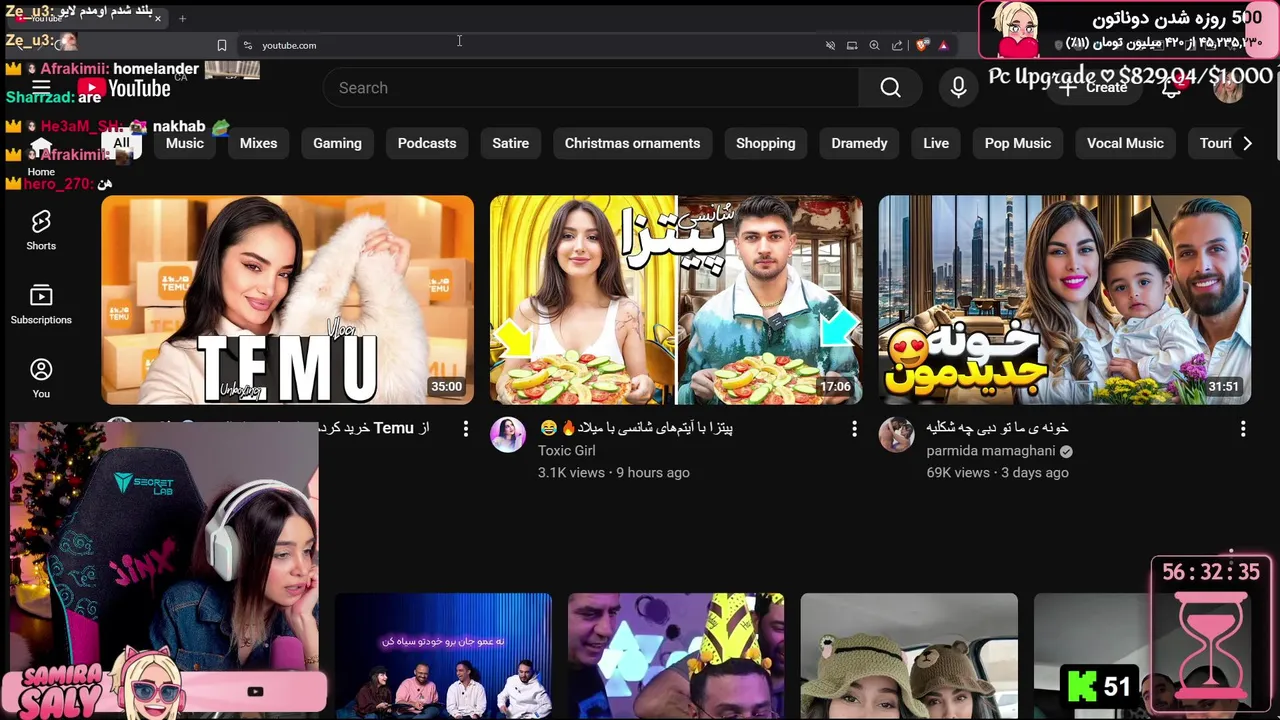Share this page from the address bar
The image size is (1280, 720).
[x=897, y=45]
